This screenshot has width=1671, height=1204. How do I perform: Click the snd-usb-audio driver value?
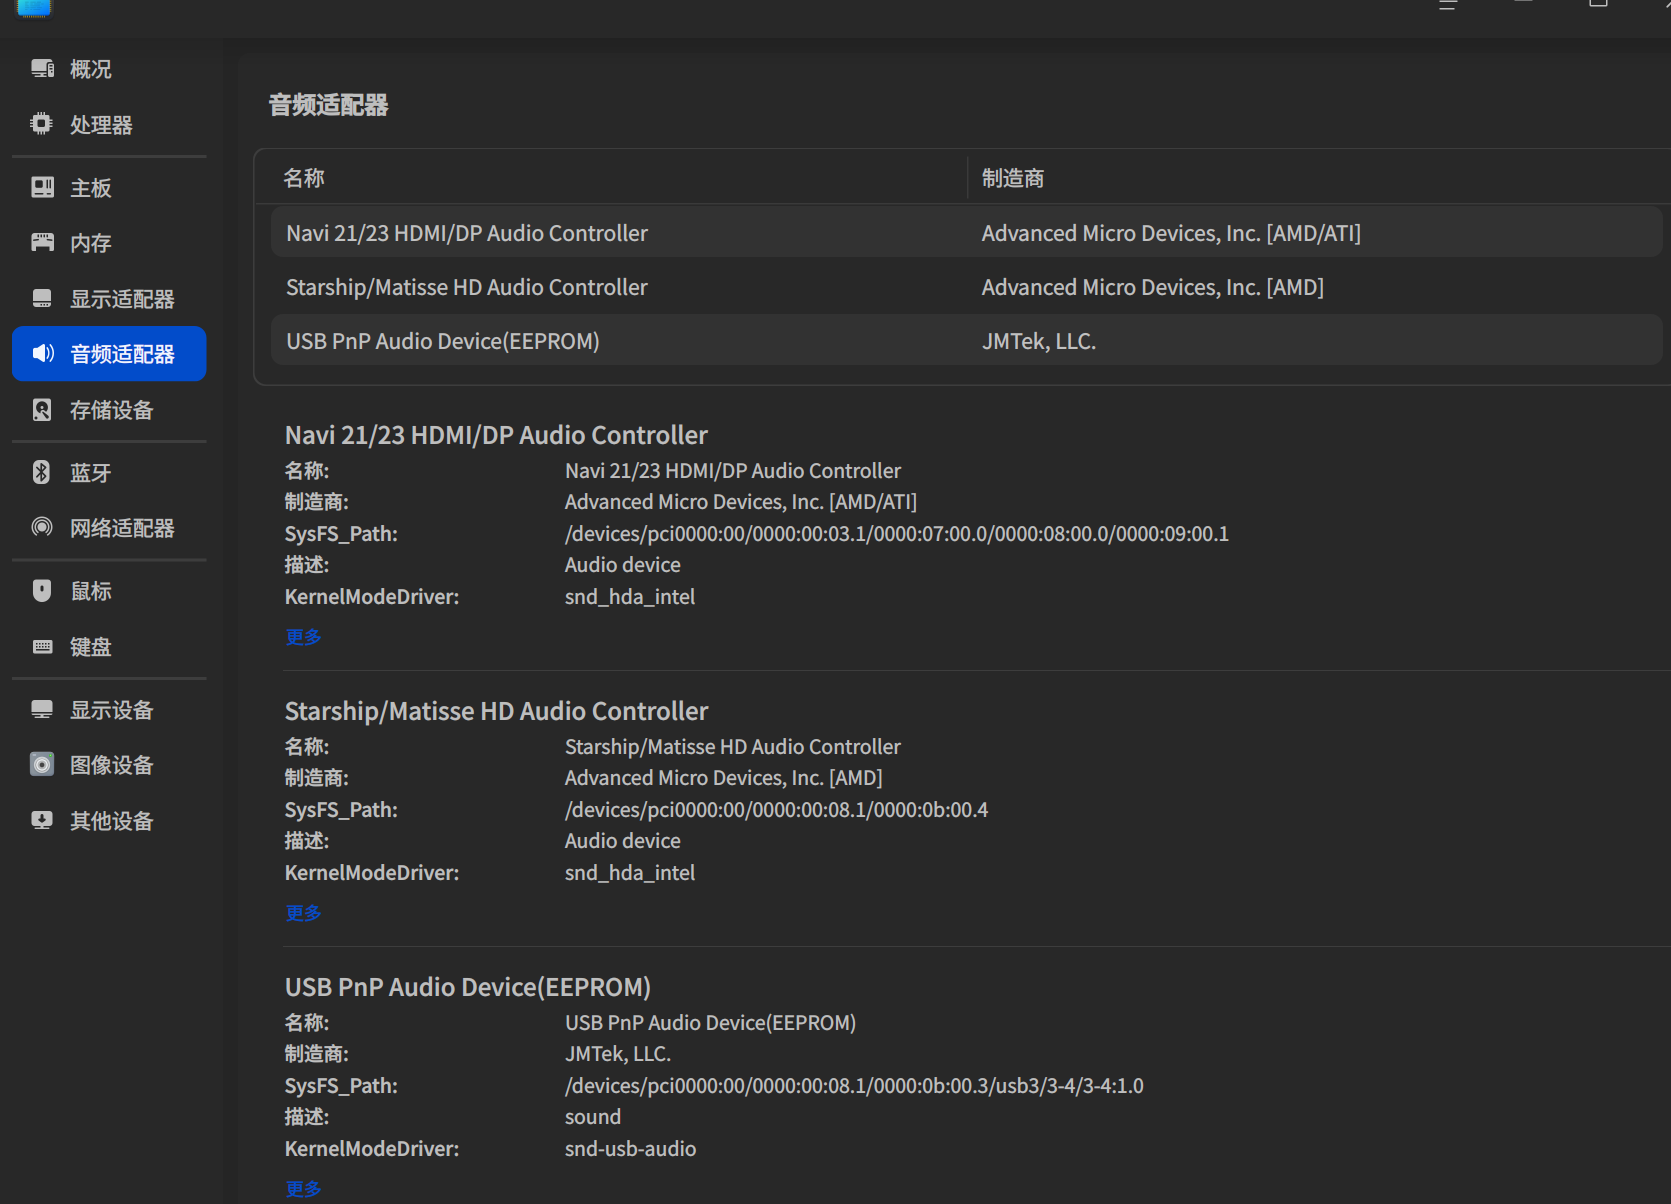tap(630, 1149)
